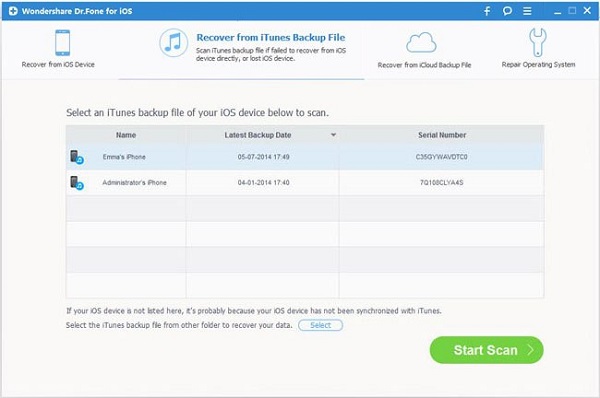The image size is (600, 398).
Task: Click serial number 7Q108CLYA4S
Action: click(442, 183)
